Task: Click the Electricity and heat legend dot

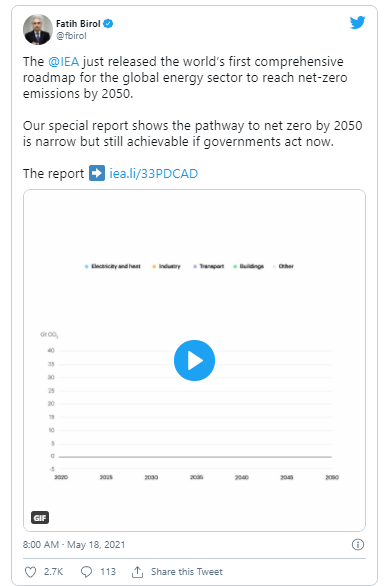Action: coord(86,266)
